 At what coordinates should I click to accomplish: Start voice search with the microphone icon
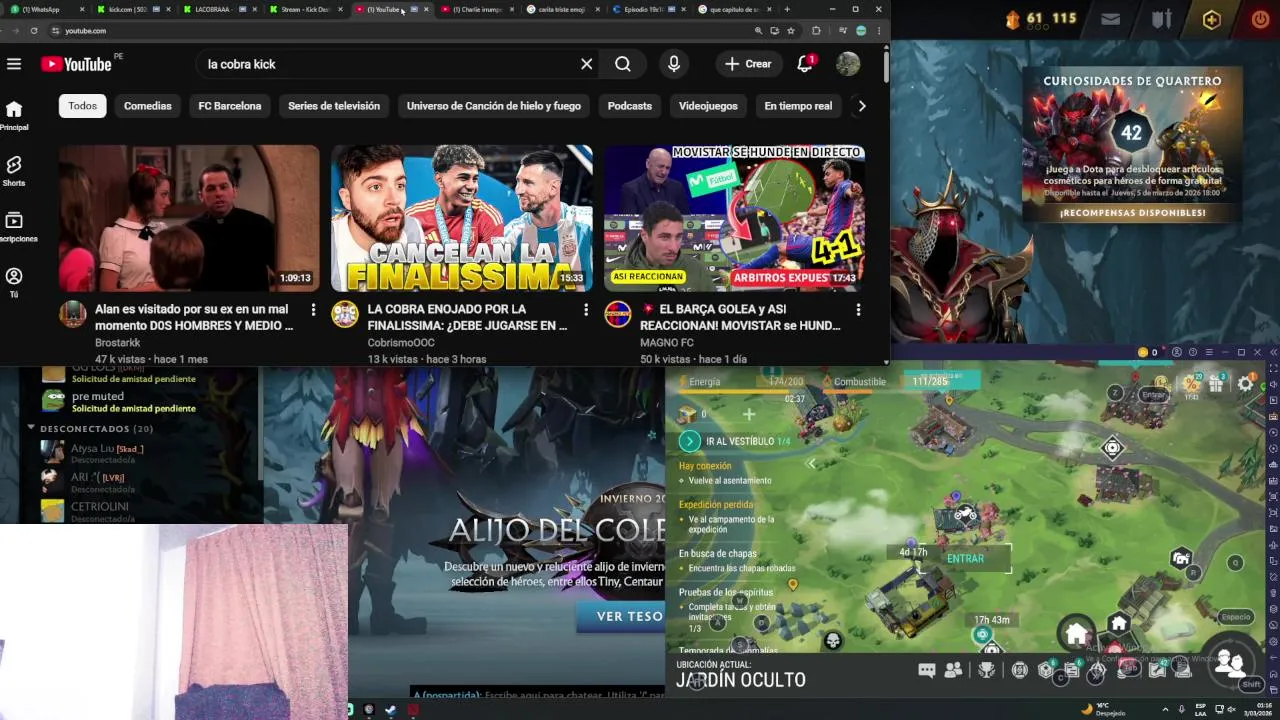(674, 64)
